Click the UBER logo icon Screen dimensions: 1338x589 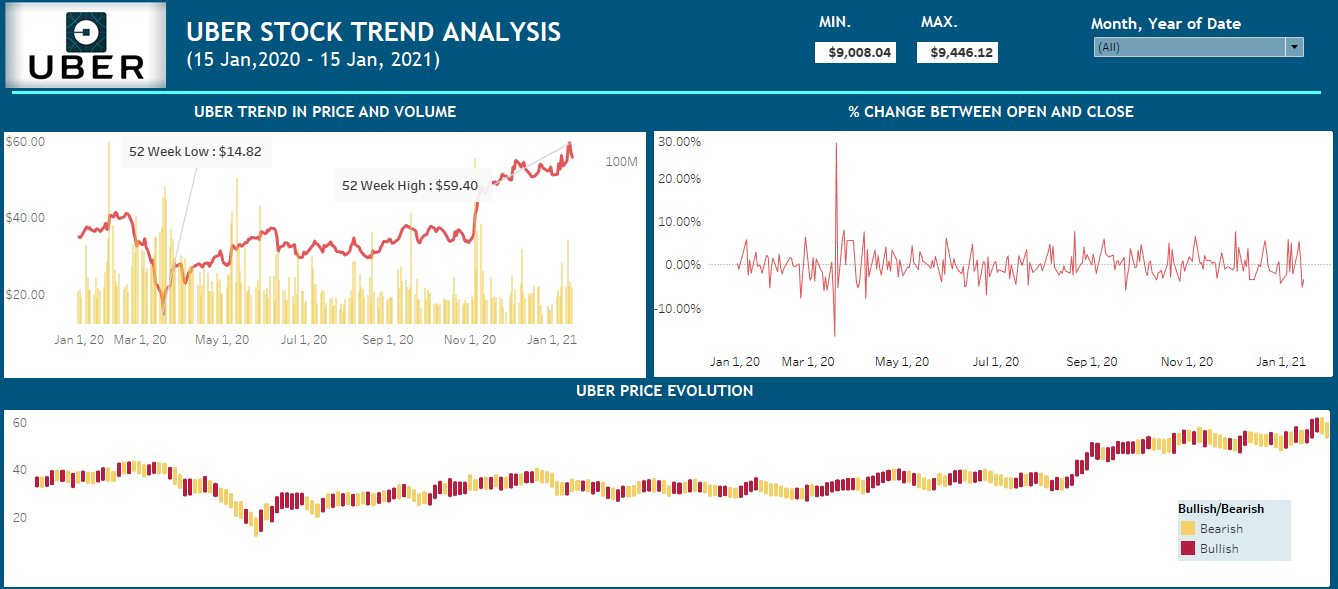click(x=84, y=32)
